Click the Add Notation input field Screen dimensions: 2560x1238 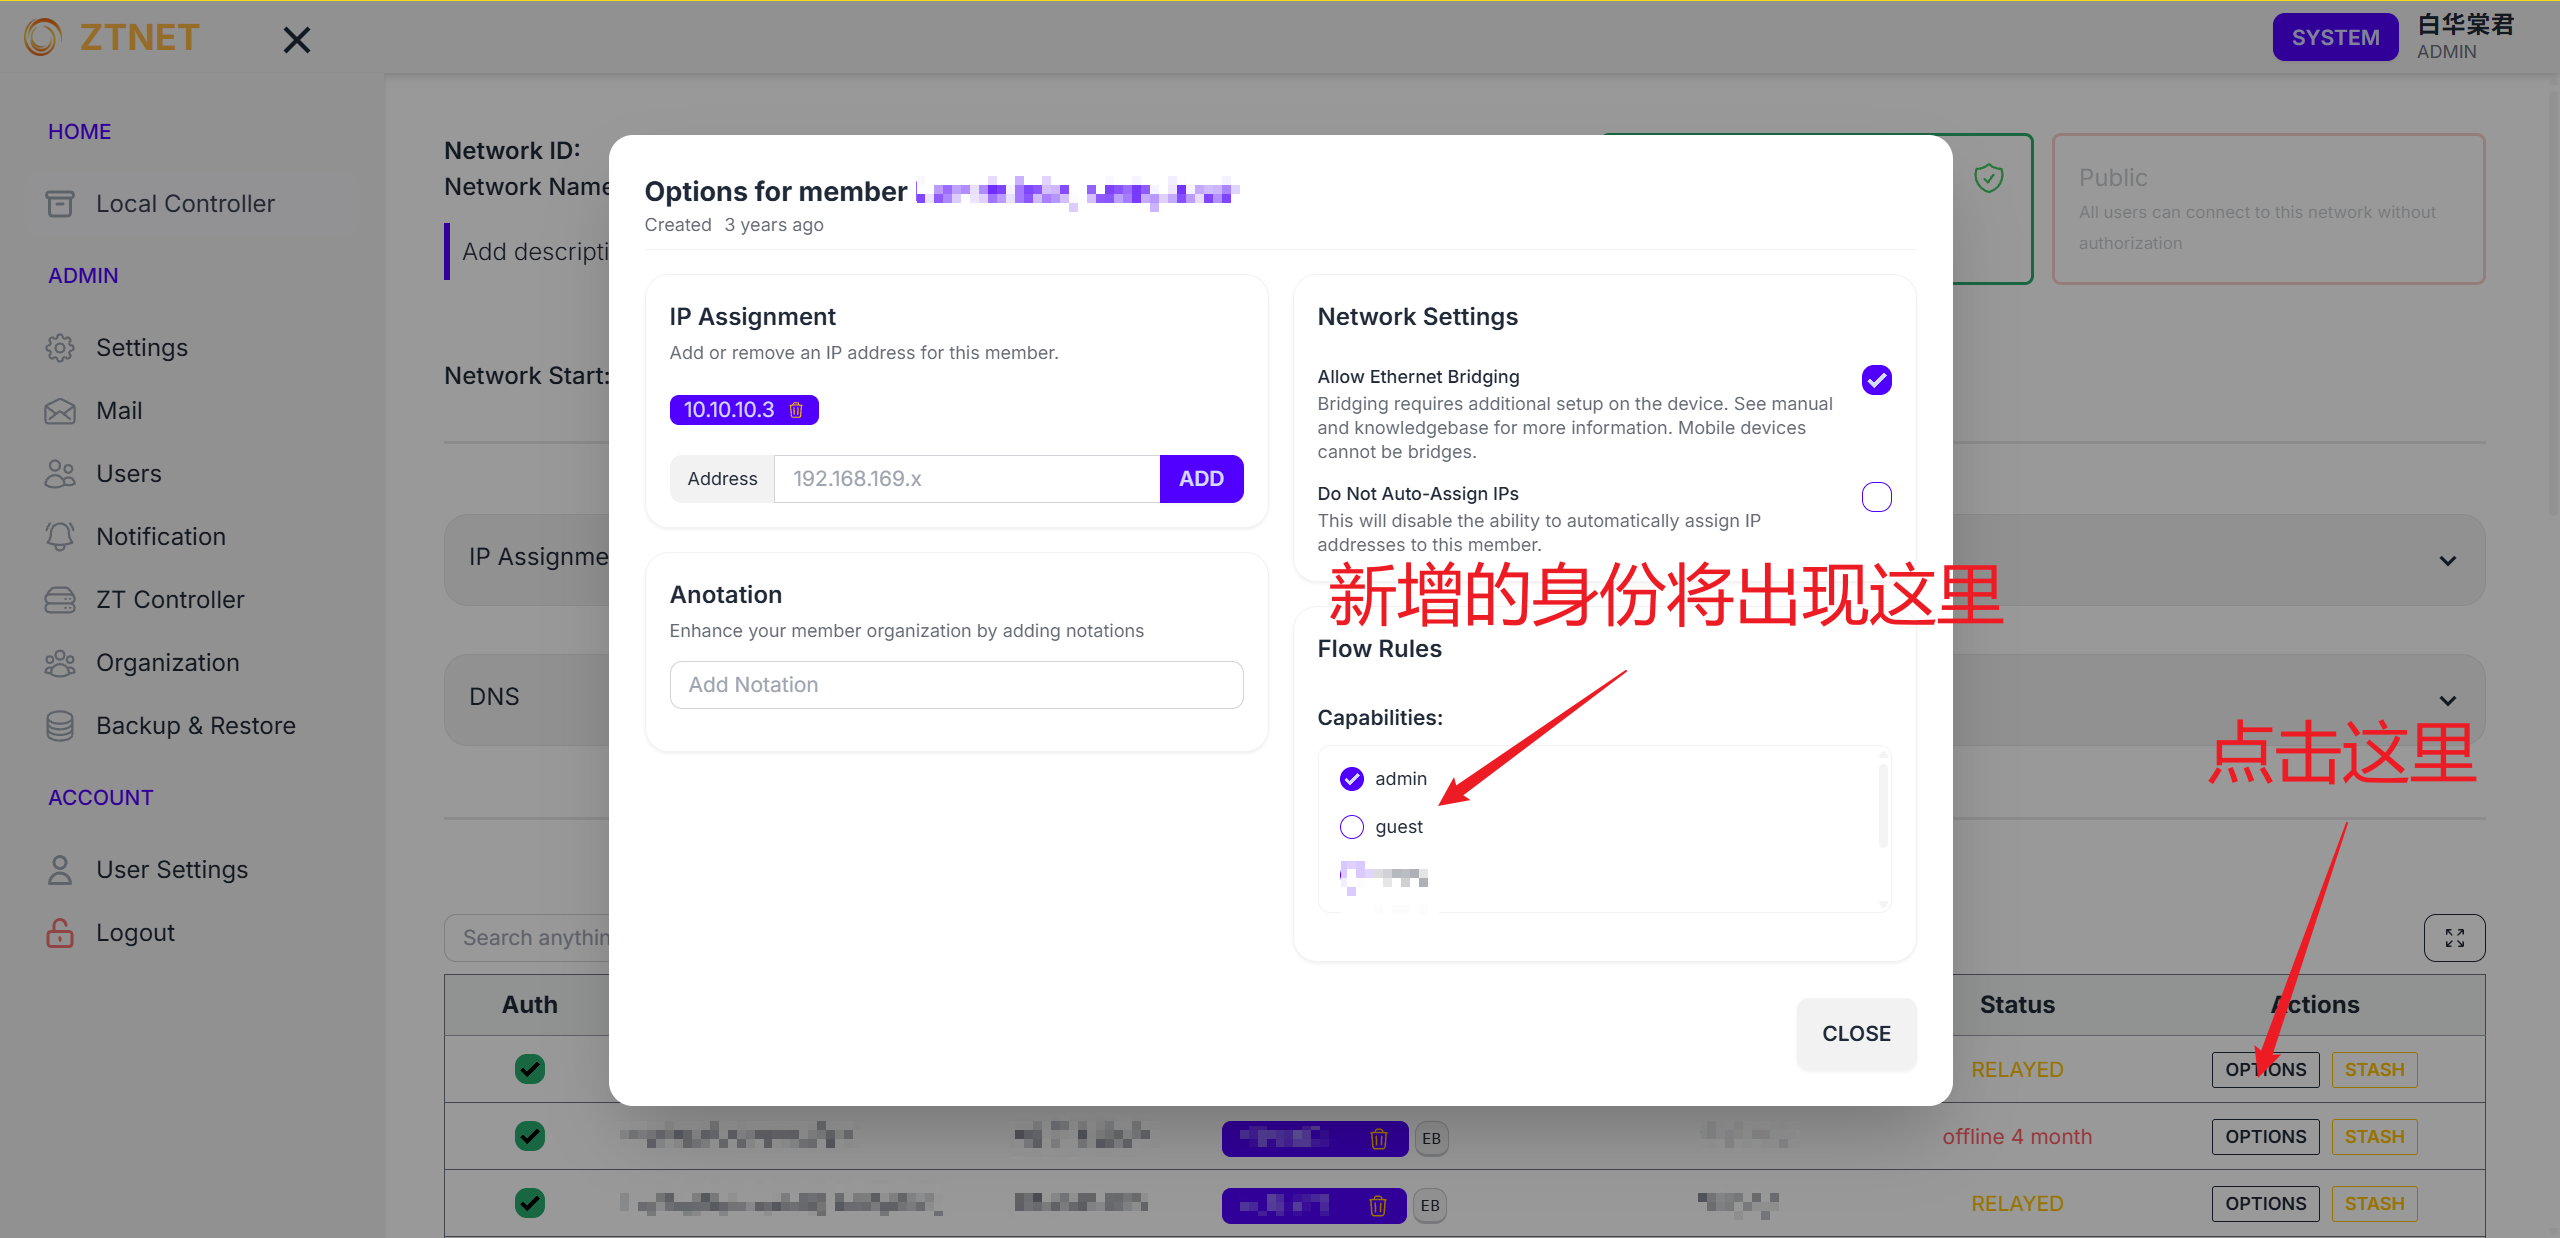(956, 685)
